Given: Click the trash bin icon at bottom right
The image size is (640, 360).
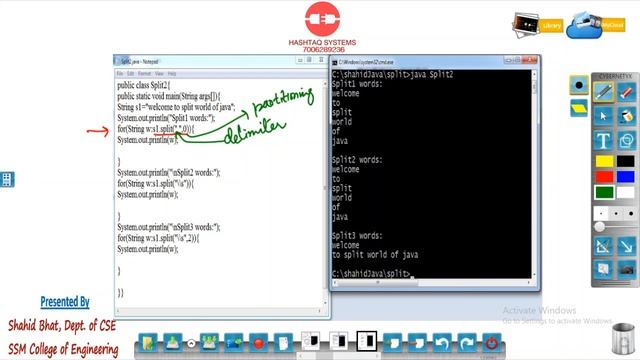Looking at the screenshot, I should [623, 338].
